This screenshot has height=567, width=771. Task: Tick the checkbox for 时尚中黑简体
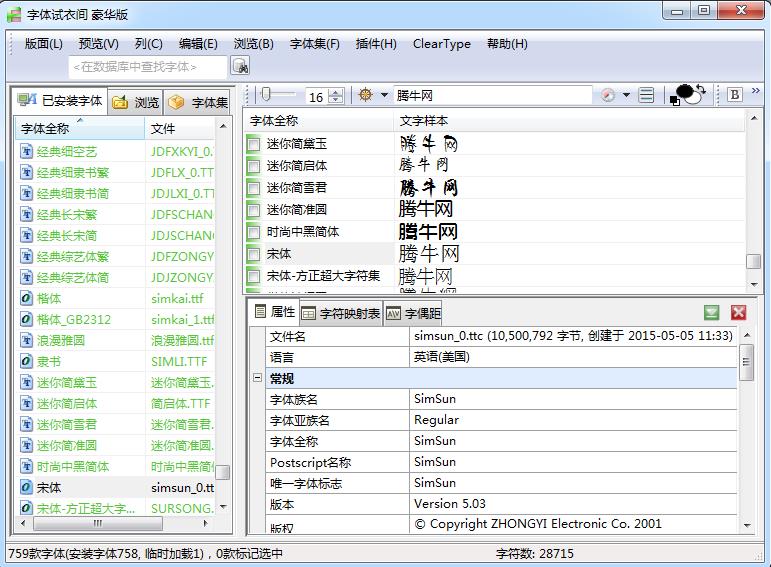point(254,232)
